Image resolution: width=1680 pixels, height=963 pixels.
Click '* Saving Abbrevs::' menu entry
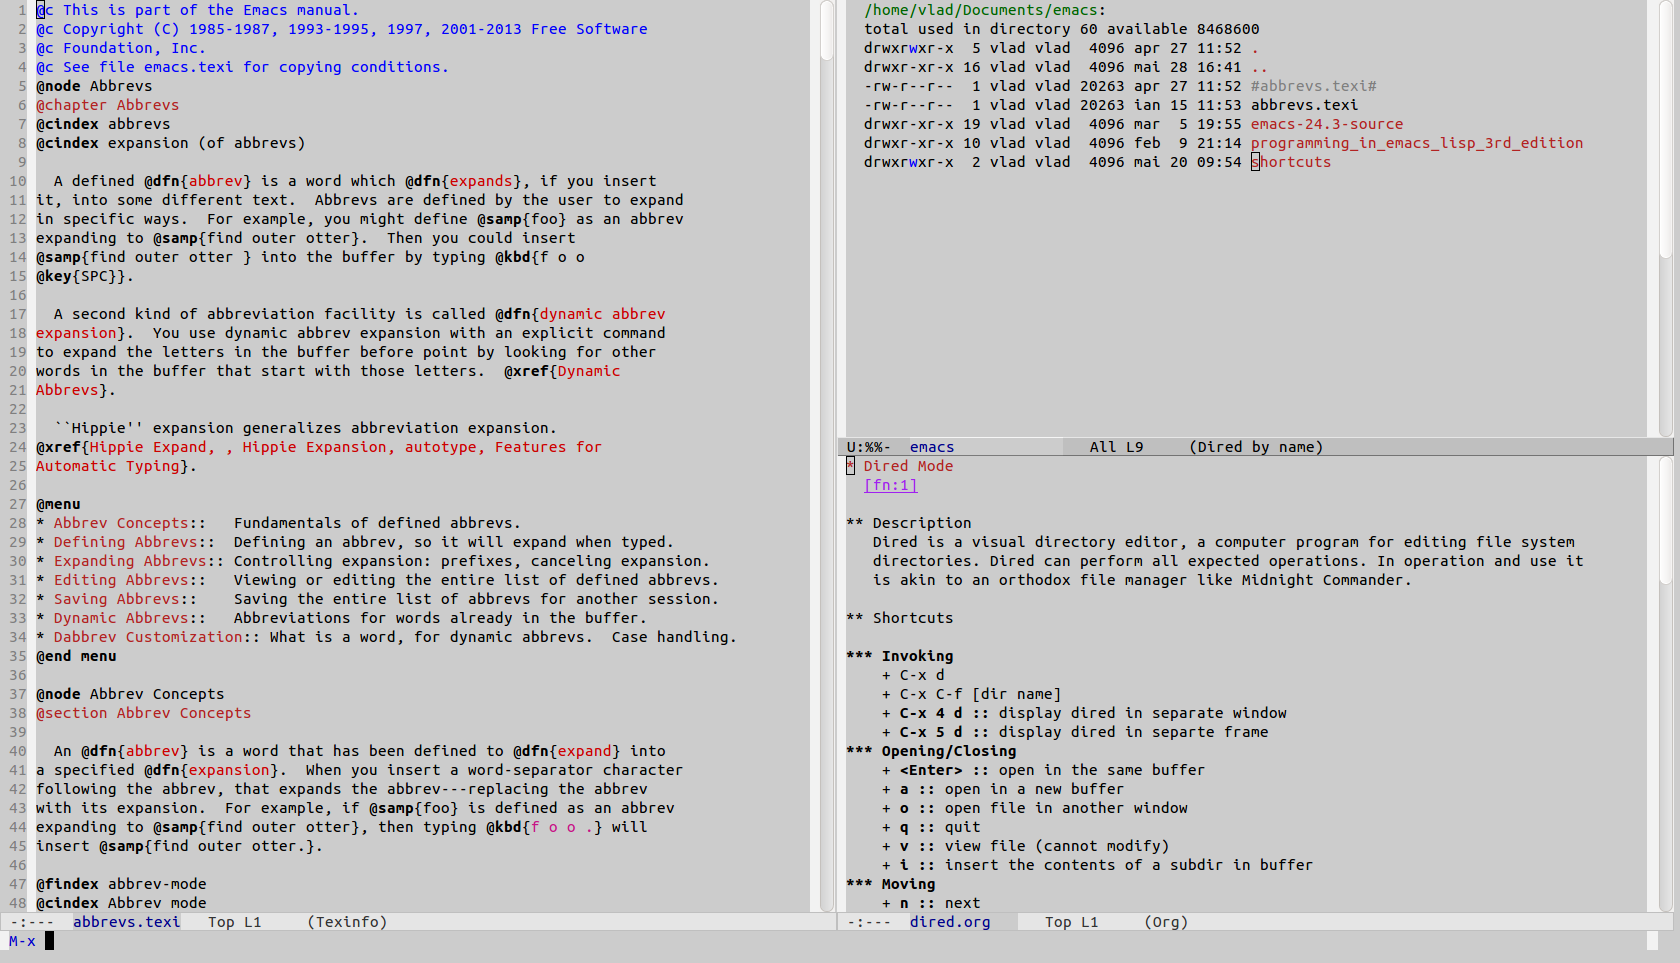pos(116,599)
